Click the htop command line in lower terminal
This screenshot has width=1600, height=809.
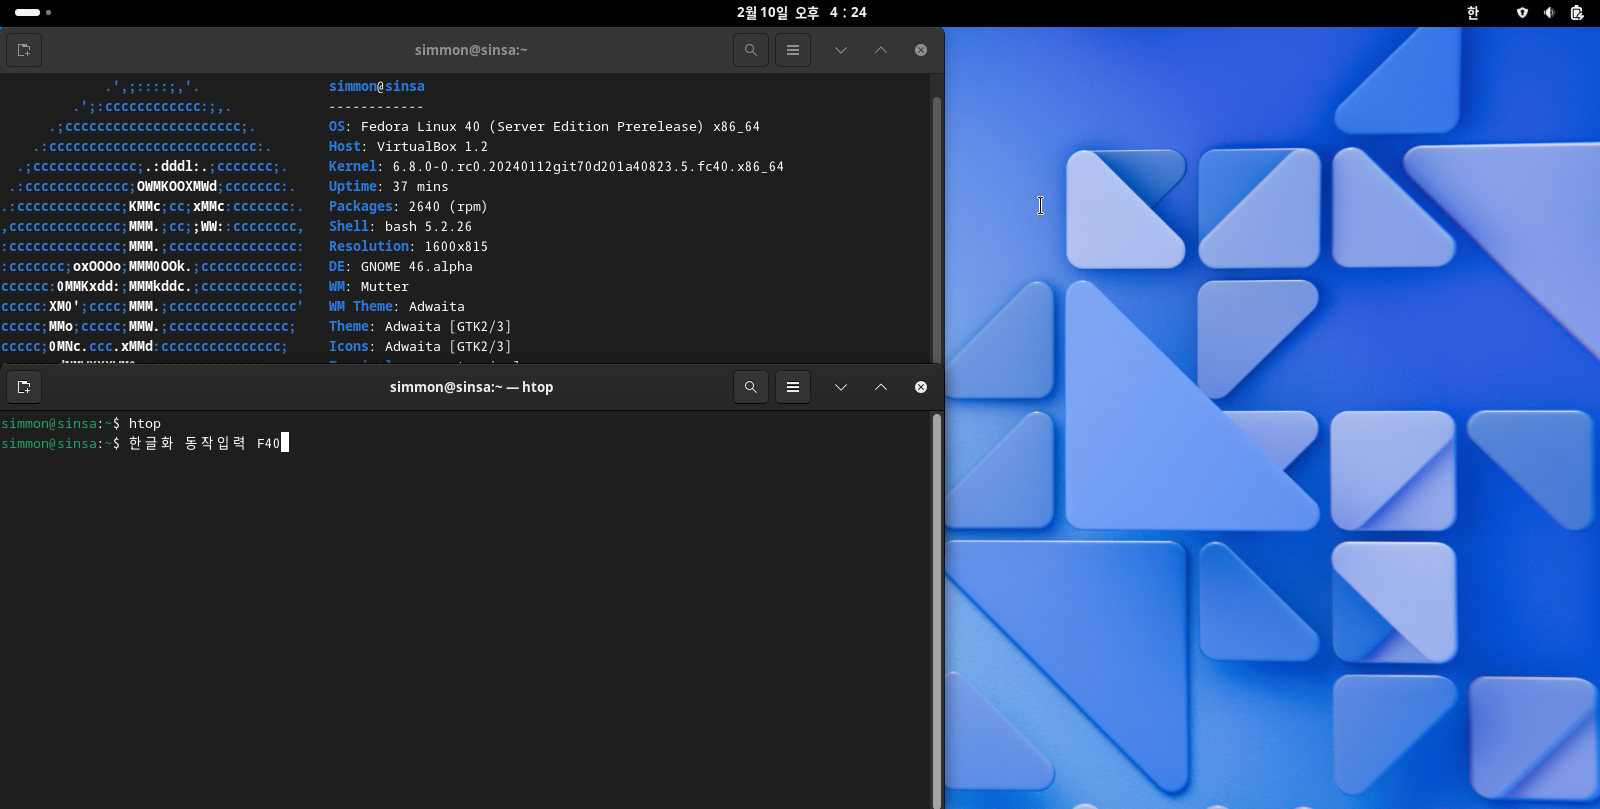pos(81,424)
